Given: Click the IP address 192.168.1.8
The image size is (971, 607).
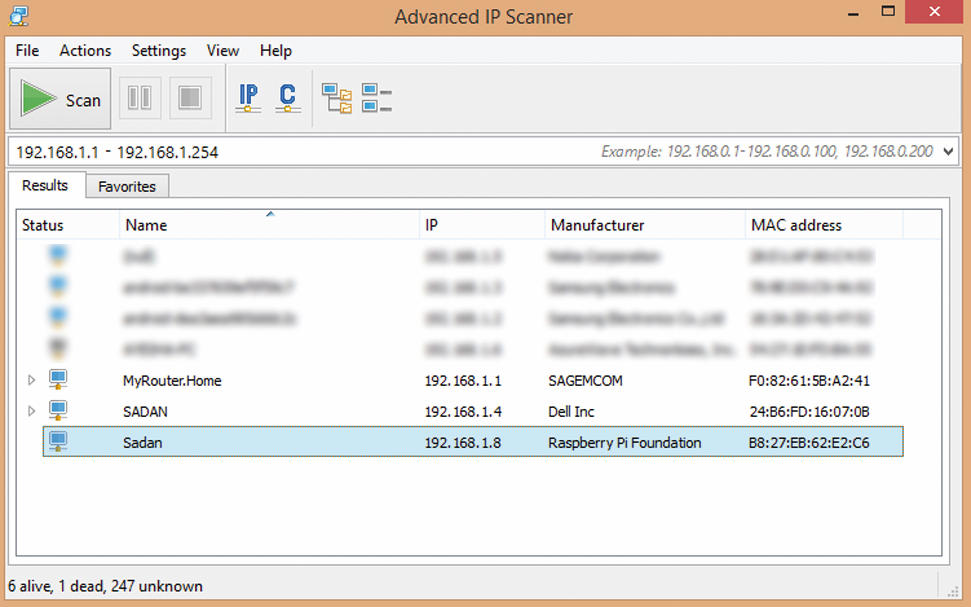Looking at the screenshot, I should tap(463, 443).
